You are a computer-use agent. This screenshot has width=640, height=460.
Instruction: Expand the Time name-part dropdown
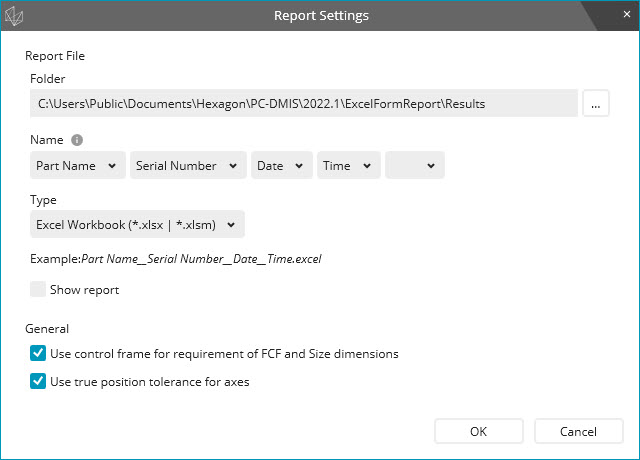(348, 166)
